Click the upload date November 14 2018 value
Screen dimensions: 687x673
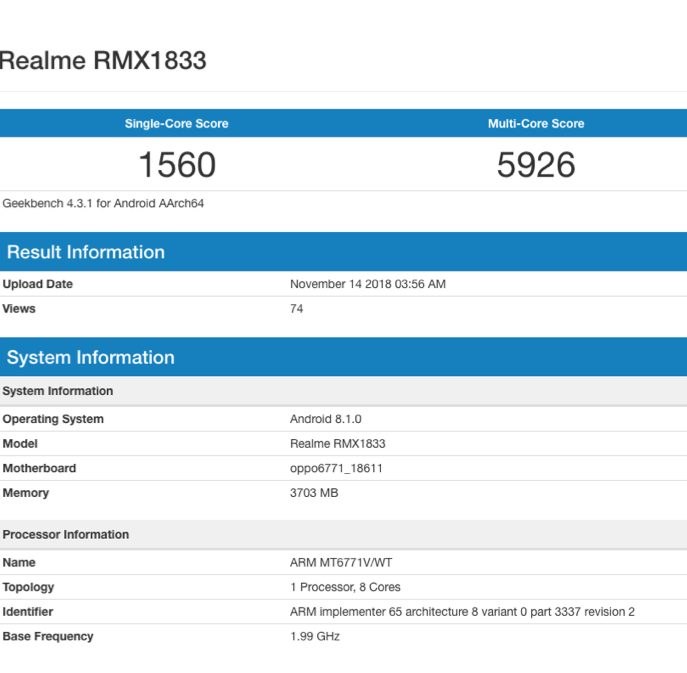pyautogui.click(x=368, y=284)
